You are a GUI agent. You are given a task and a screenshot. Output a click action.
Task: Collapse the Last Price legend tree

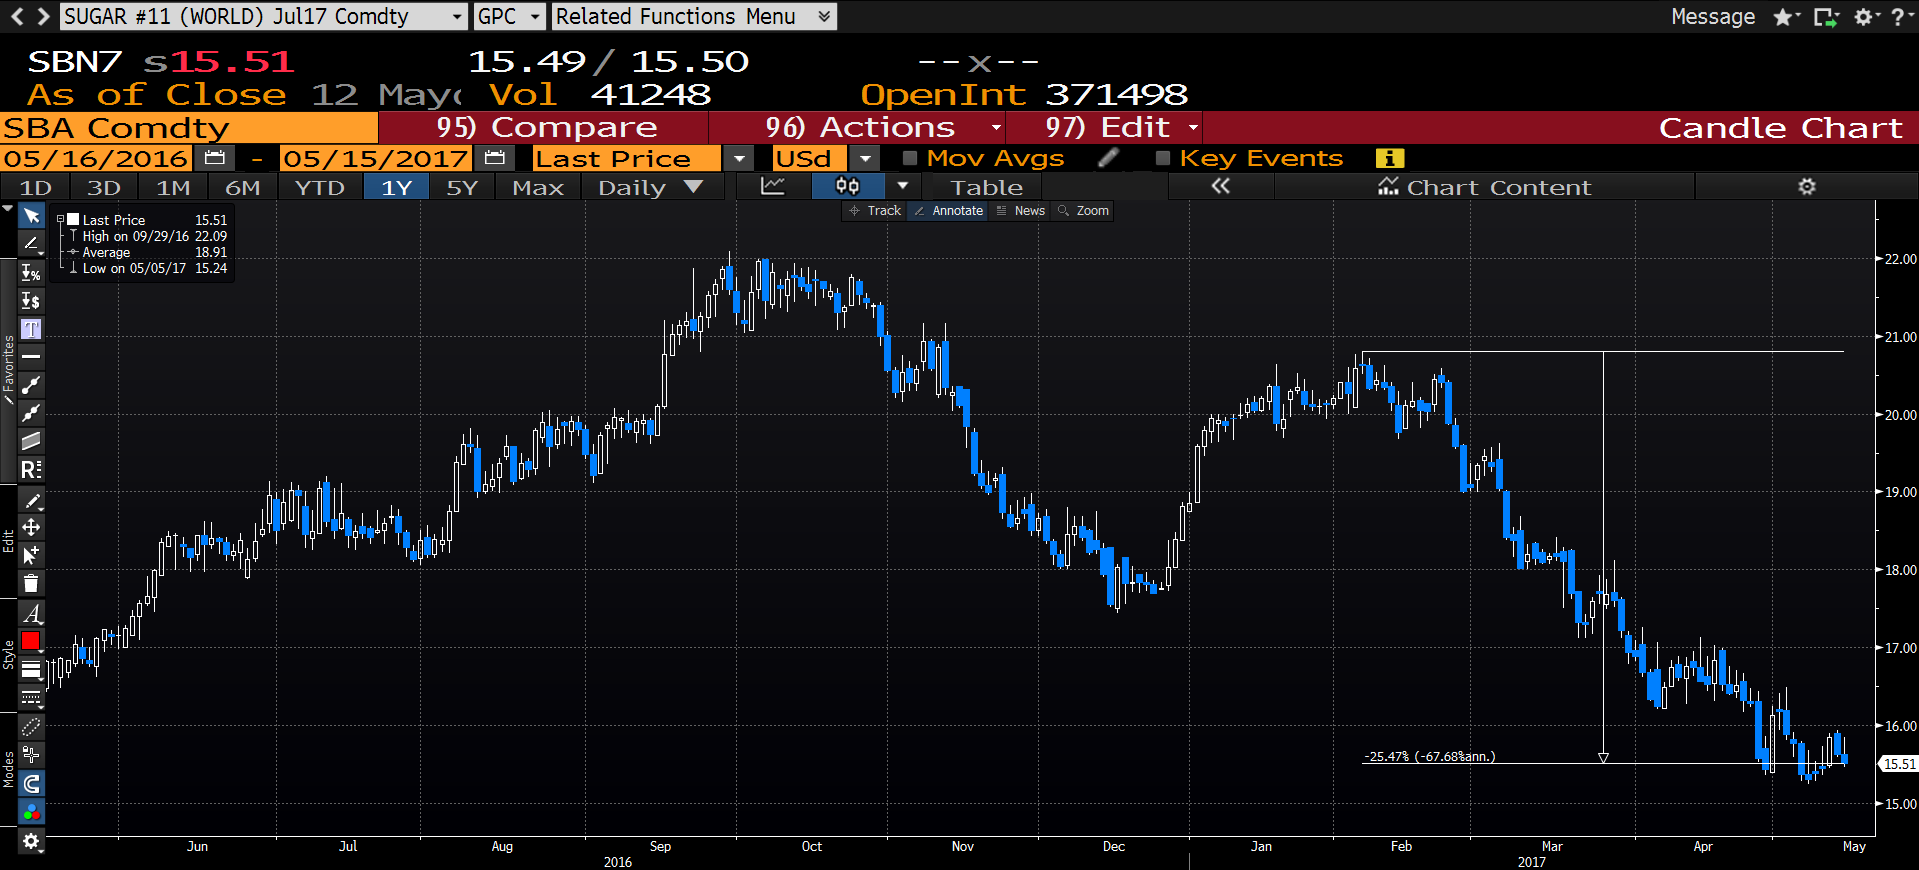point(60,220)
